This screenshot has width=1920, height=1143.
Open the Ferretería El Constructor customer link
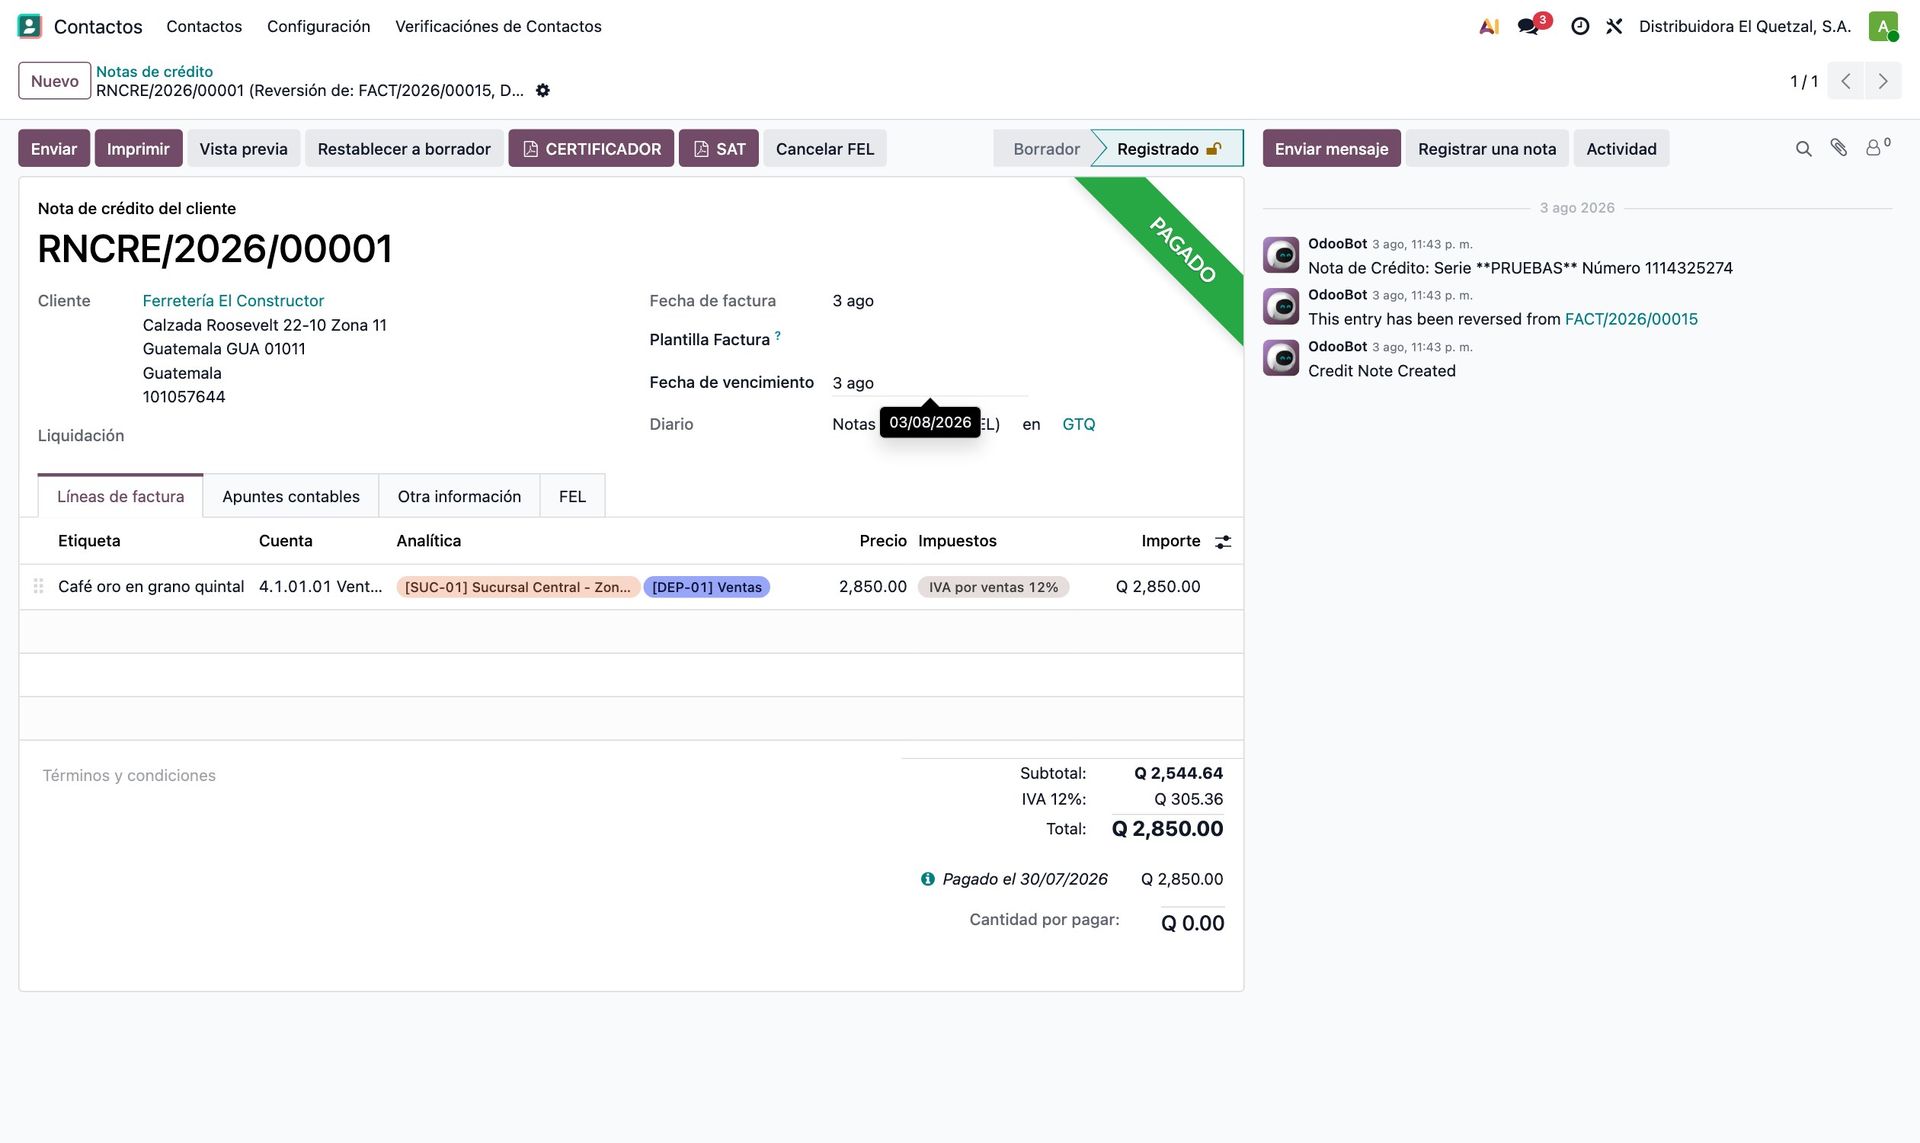[x=233, y=301]
